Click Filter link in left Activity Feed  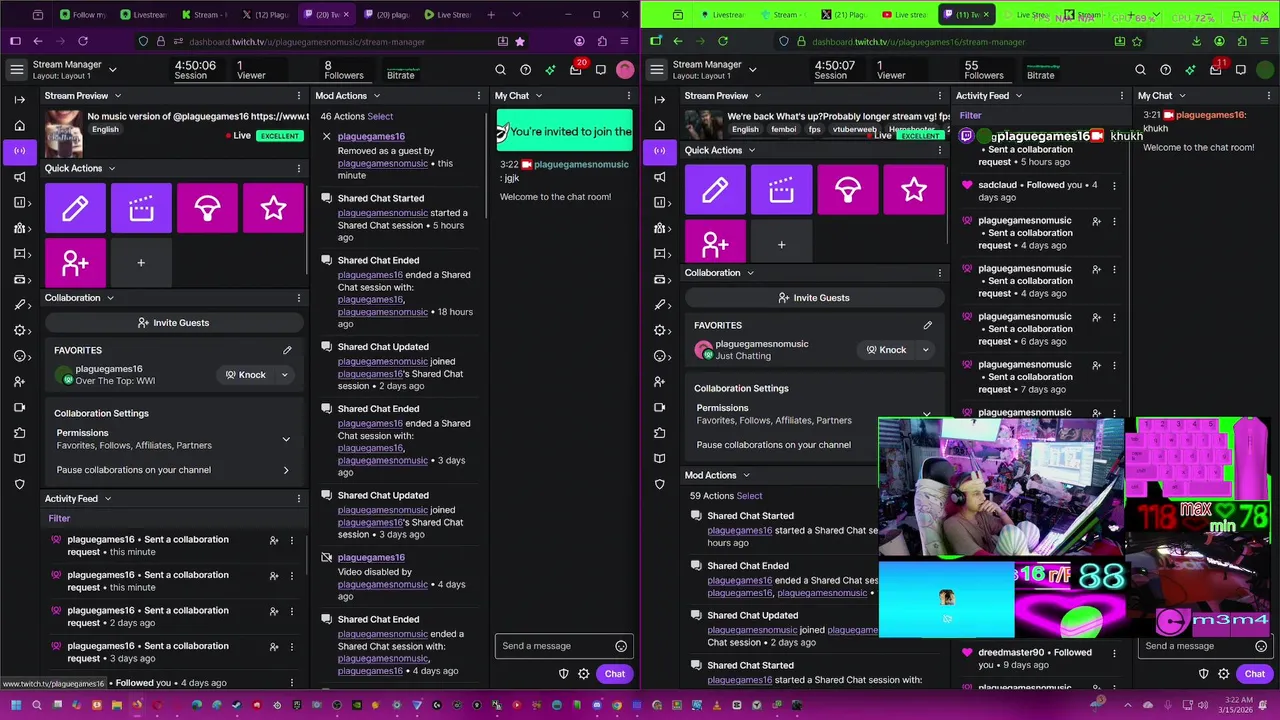(59, 518)
